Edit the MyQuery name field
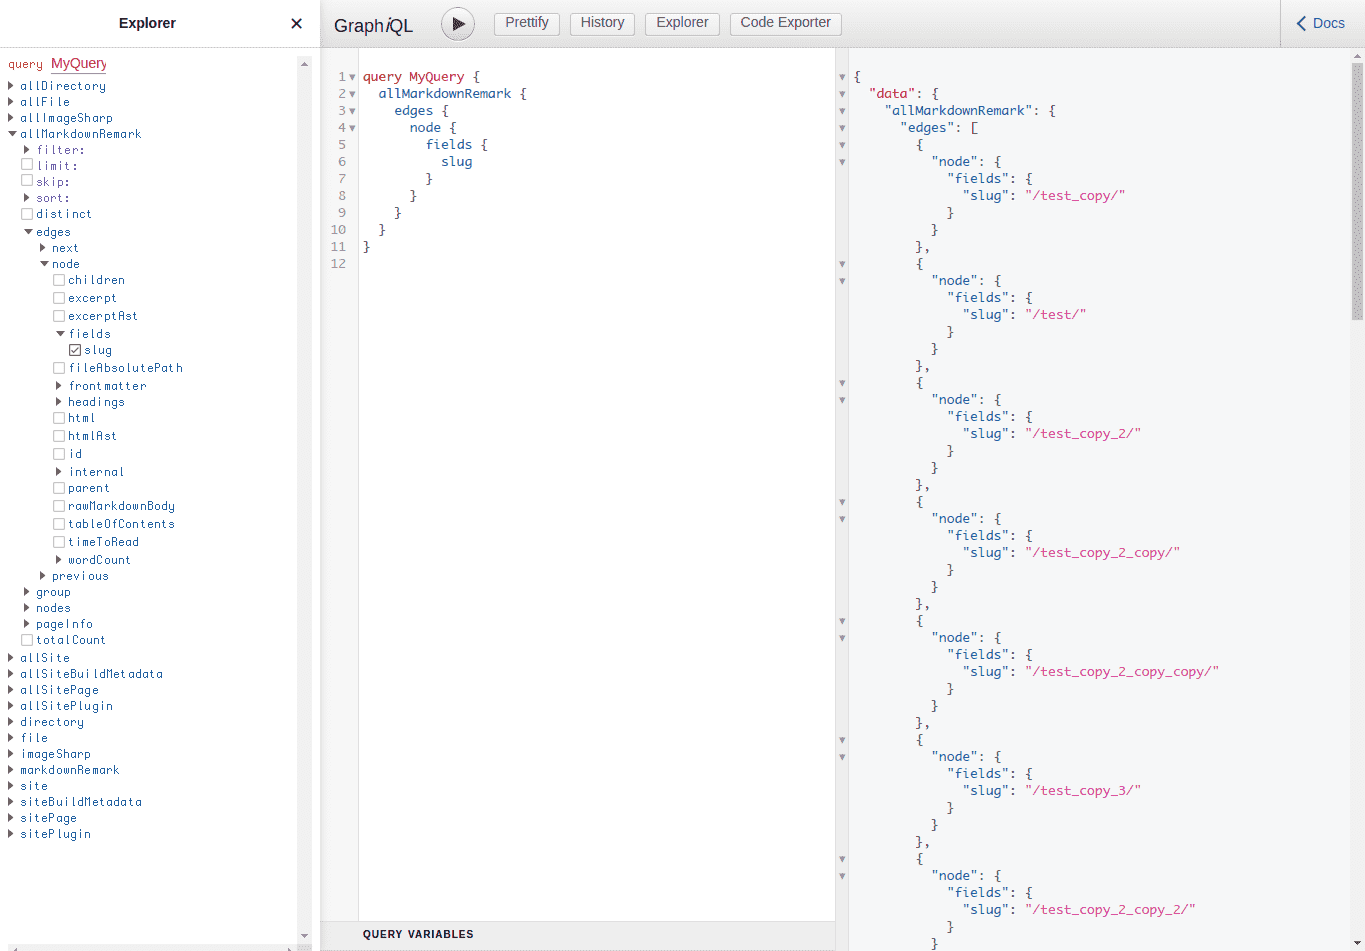Image resolution: width=1365 pixels, height=951 pixels. coord(78,64)
